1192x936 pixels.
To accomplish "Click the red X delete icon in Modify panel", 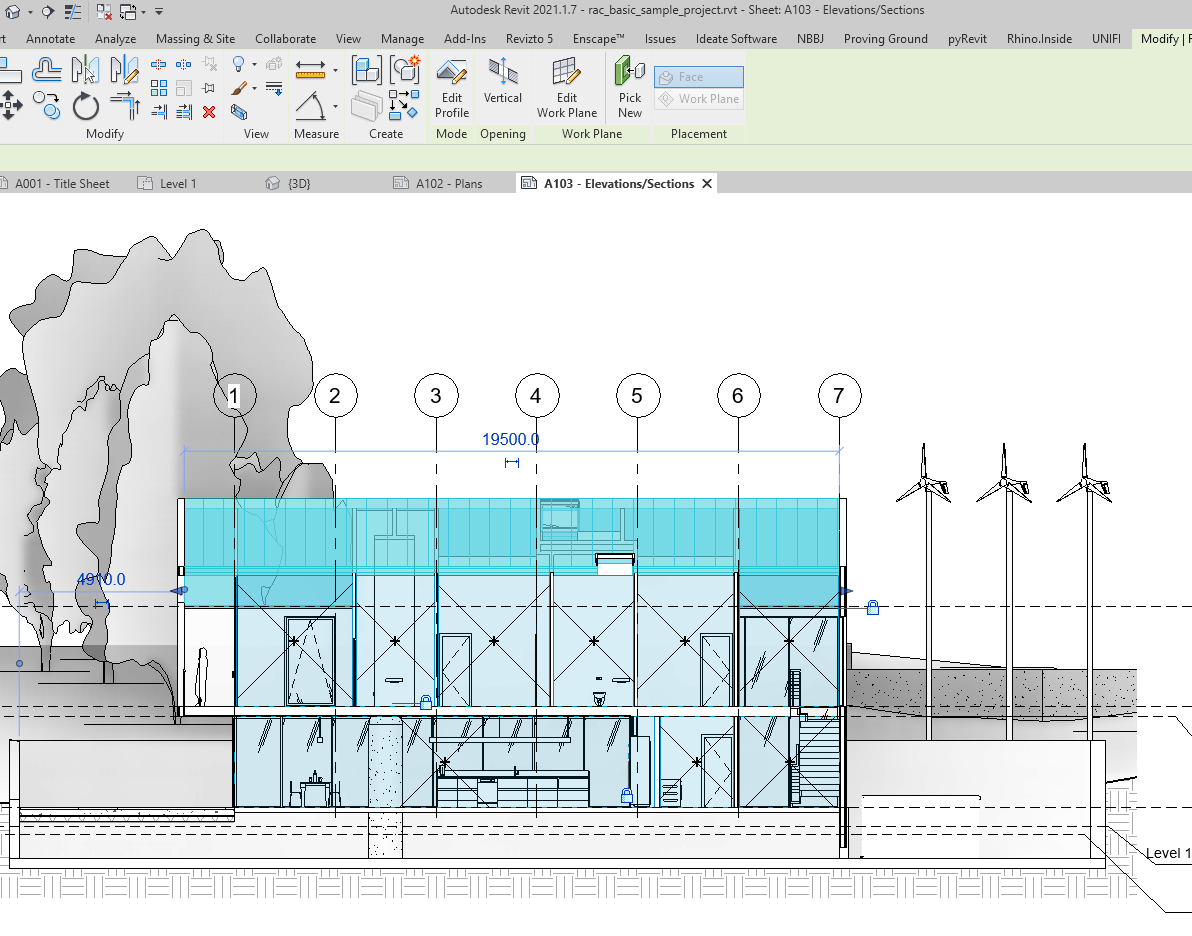I will pyautogui.click(x=208, y=113).
